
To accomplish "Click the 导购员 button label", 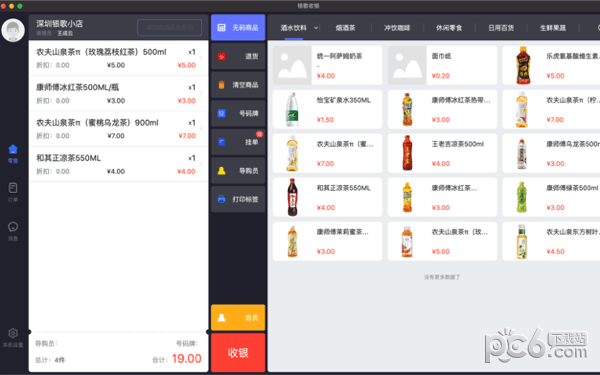I will (x=248, y=171).
